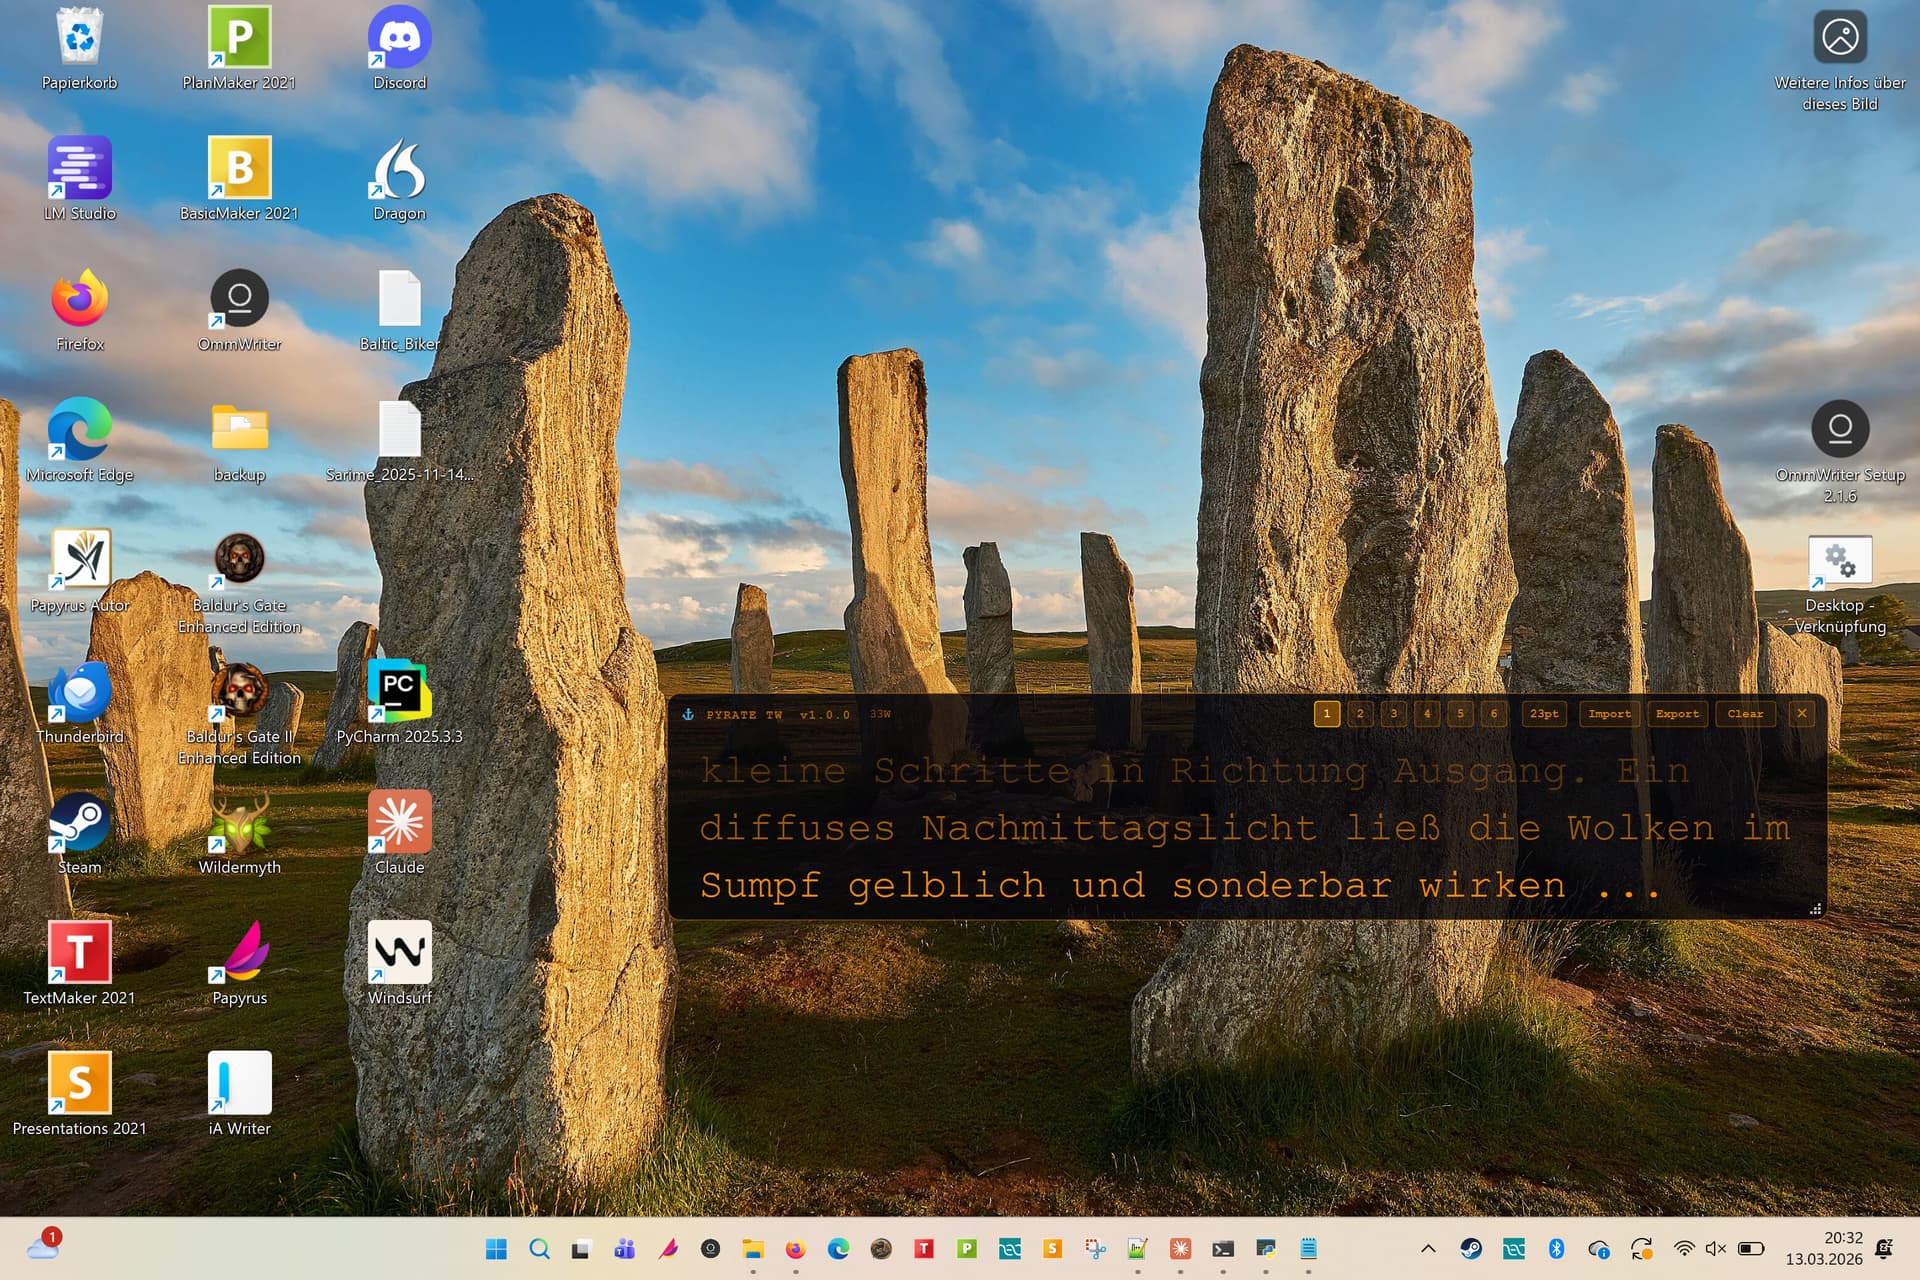
Task: Select the PyCharm 2025.3.3 shortcut
Action: (x=399, y=692)
